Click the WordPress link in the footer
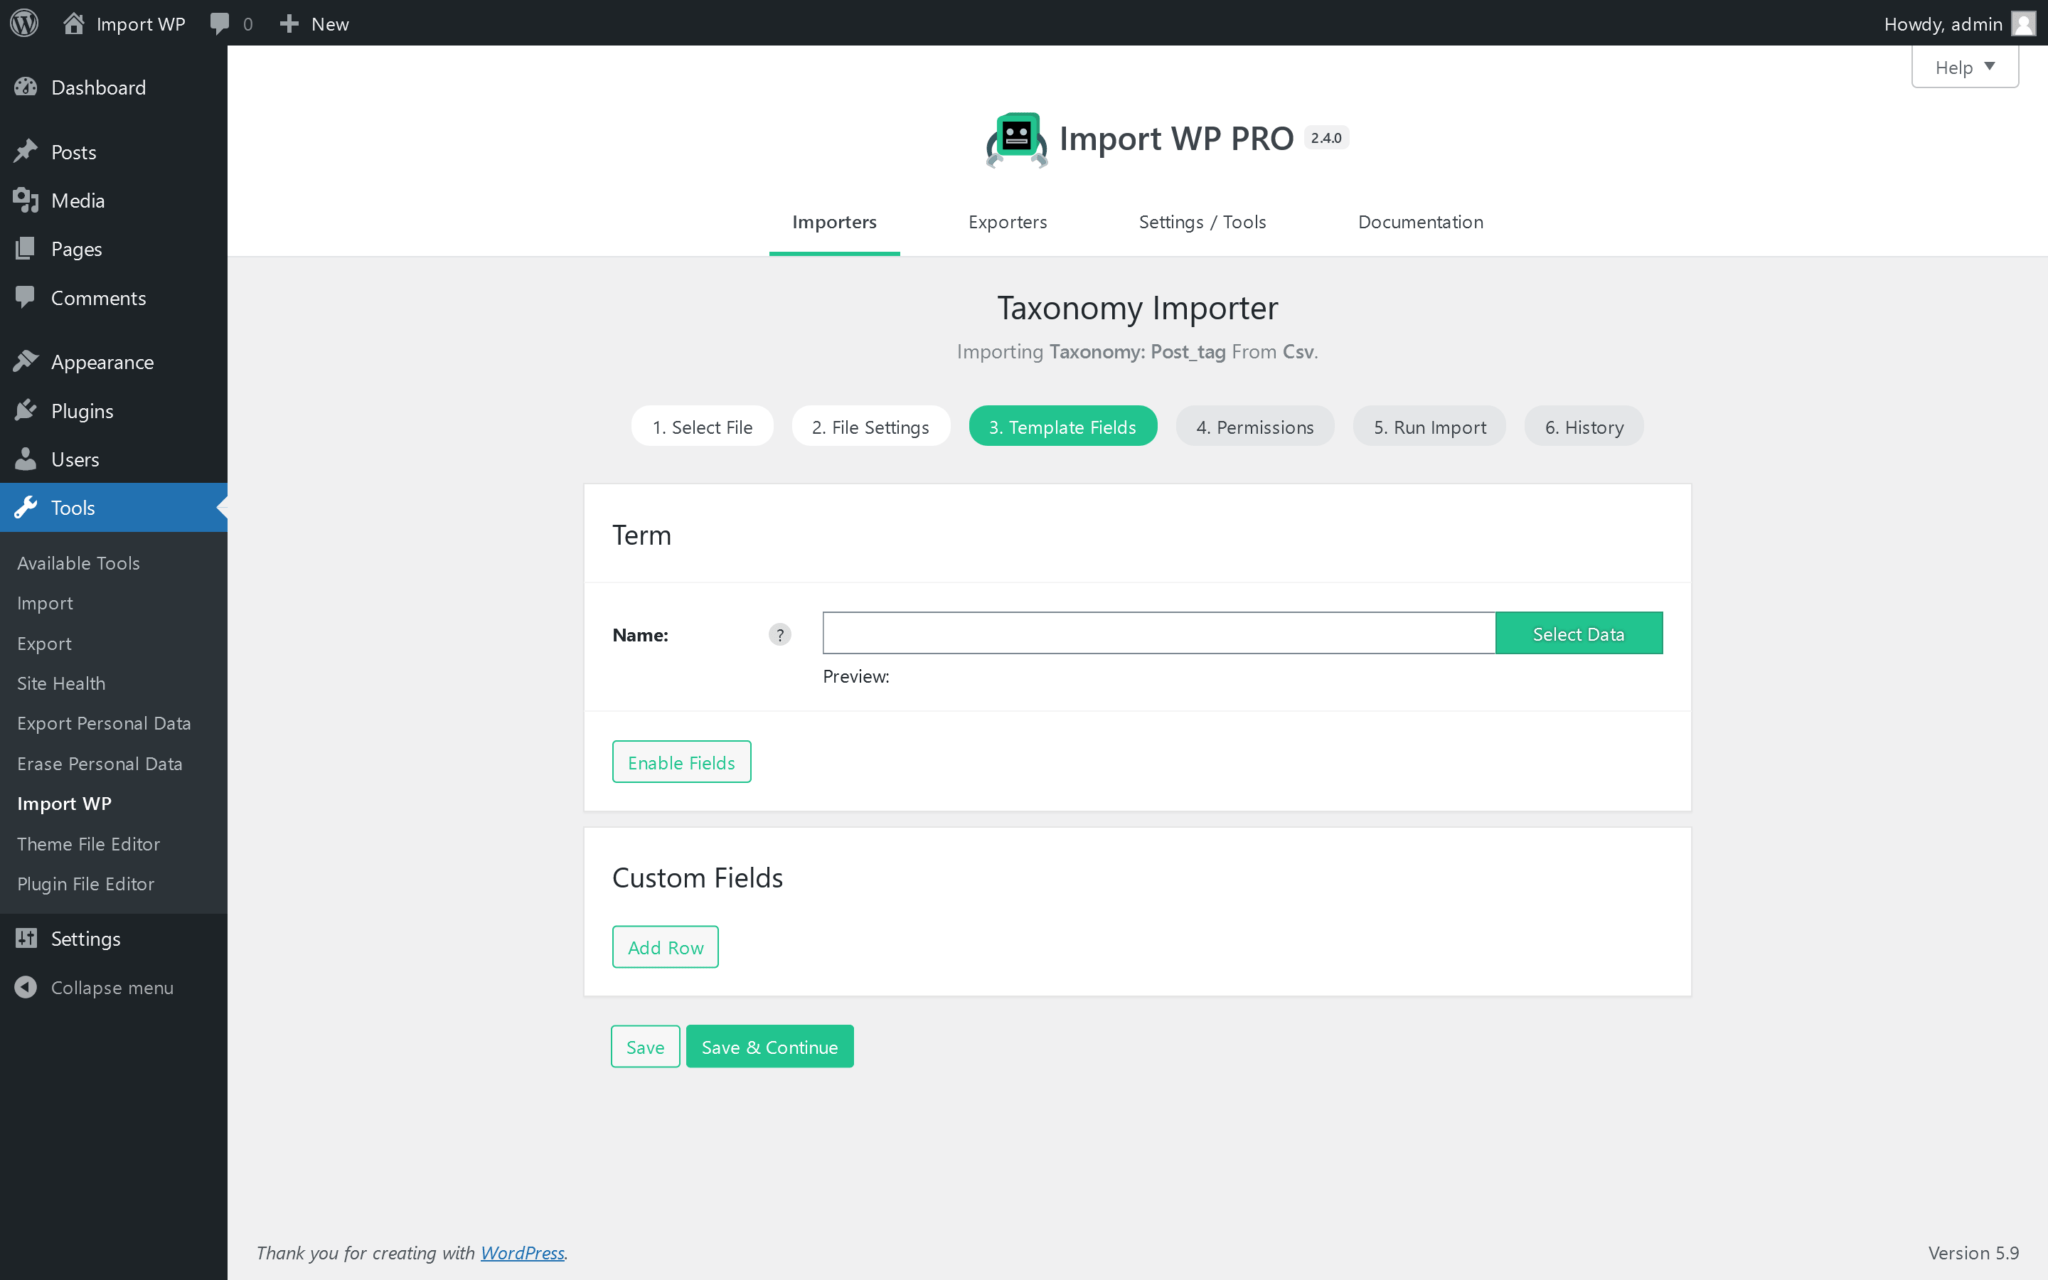Image resolution: width=2048 pixels, height=1280 pixels. pos(522,1252)
